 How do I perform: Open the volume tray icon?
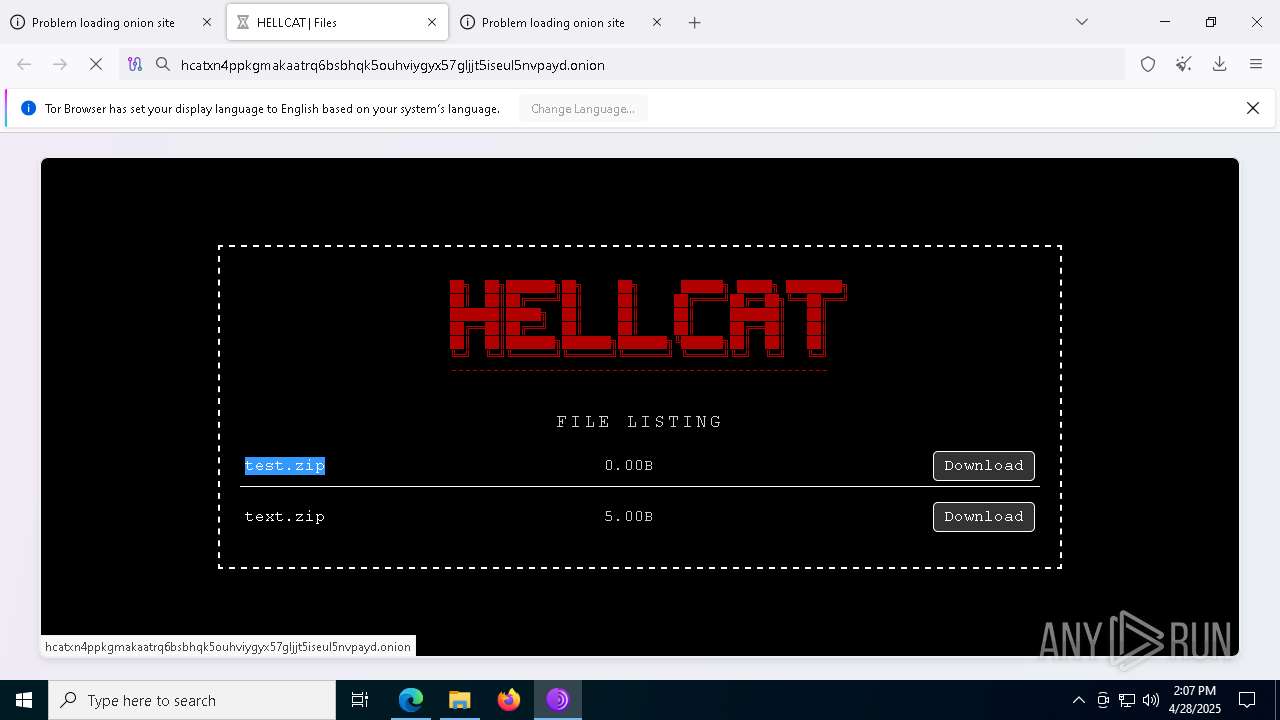(x=1151, y=700)
